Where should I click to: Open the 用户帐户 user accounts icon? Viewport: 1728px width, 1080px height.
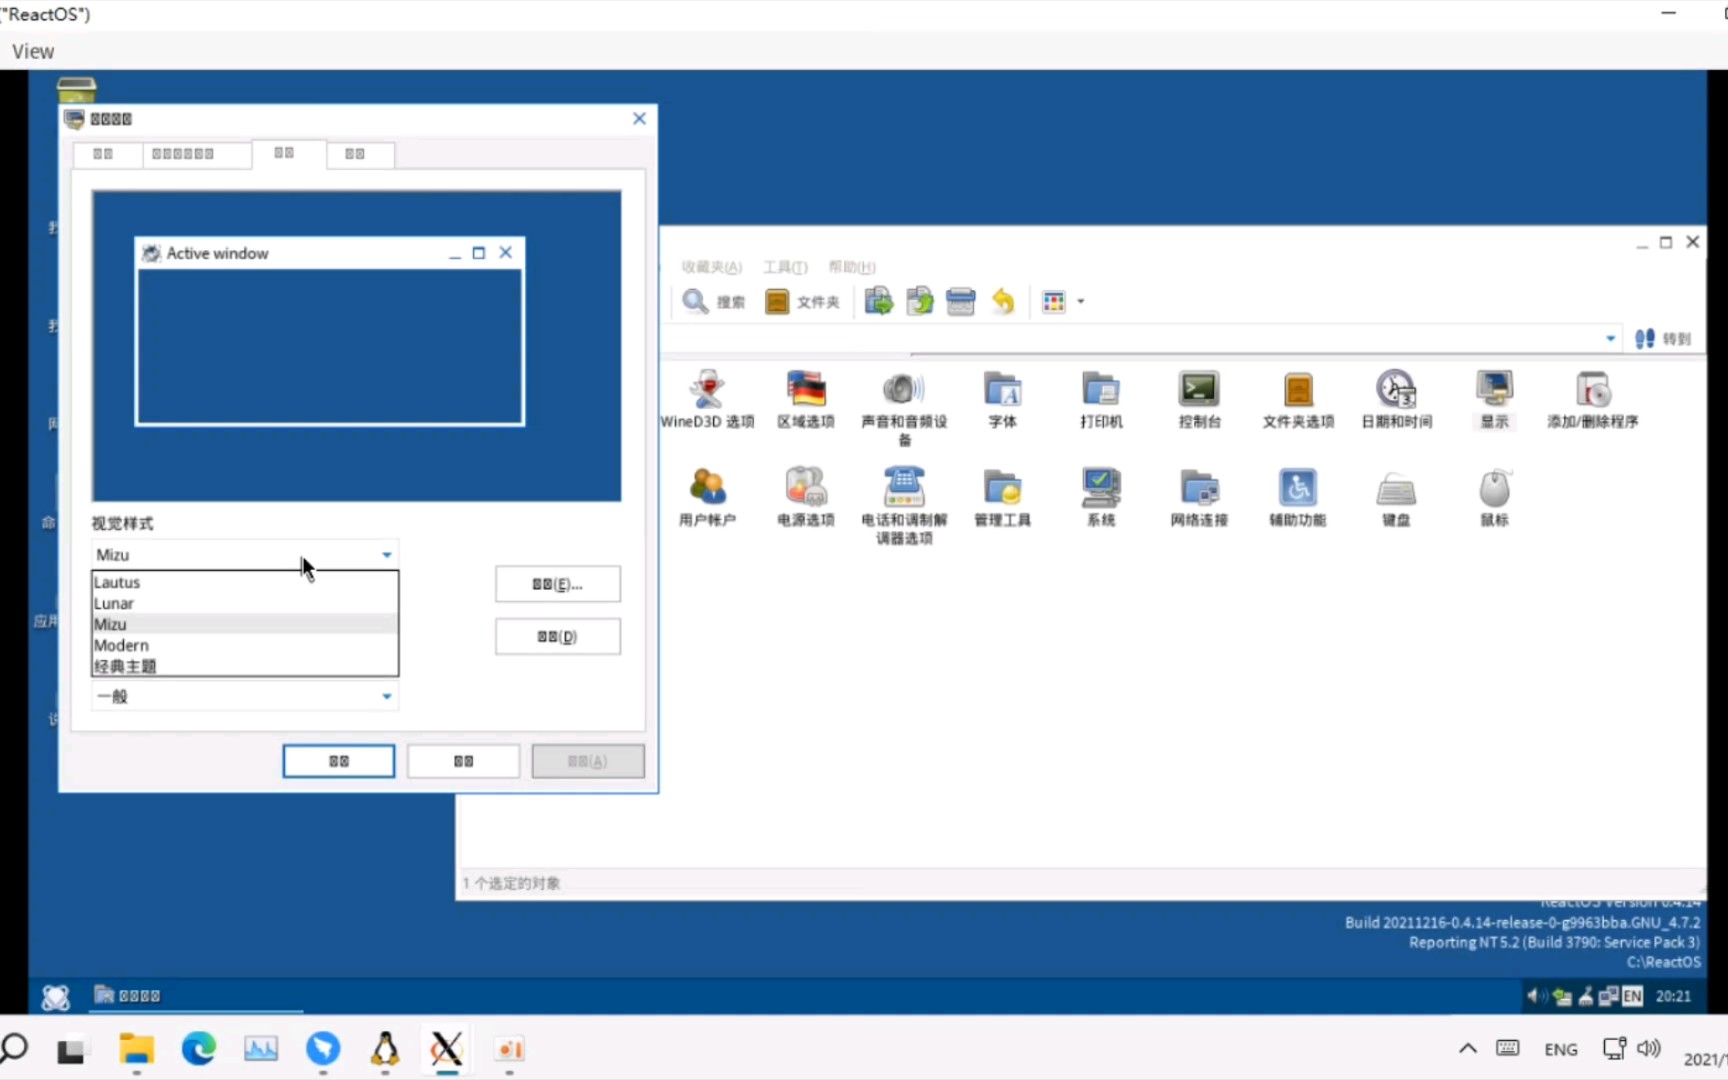[707, 497]
